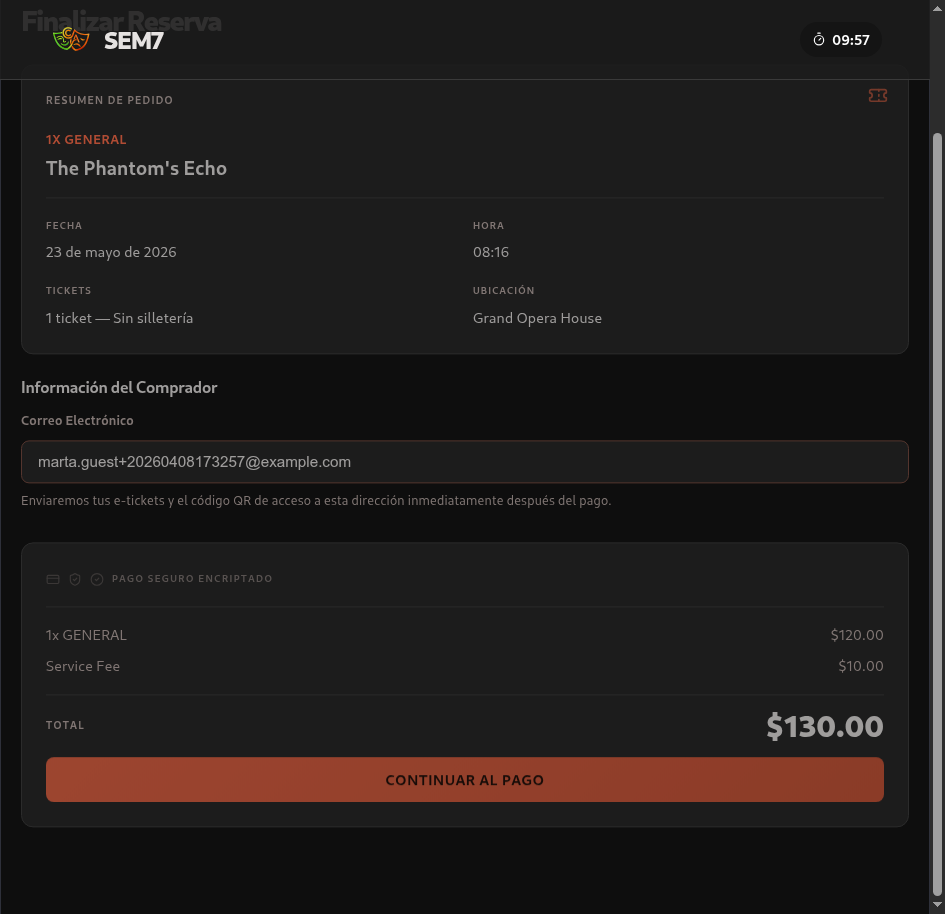Click the credit card icon

[x=53, y=579]
